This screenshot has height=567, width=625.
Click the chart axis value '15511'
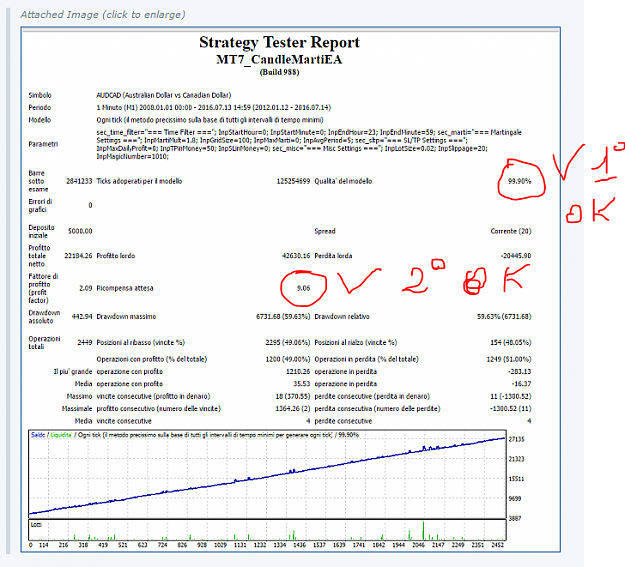(x=516, y=479)
